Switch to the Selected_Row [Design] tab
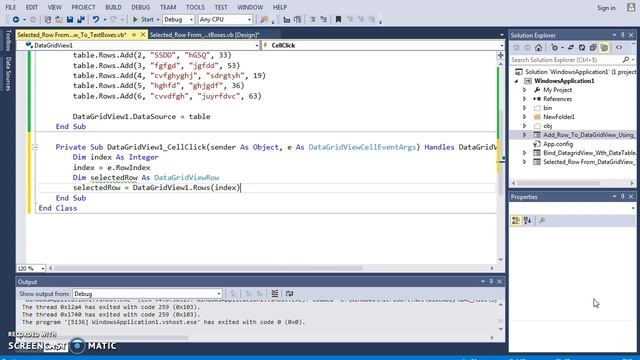The height and width of the screenshot is (360, 640). tap(204, 35)
